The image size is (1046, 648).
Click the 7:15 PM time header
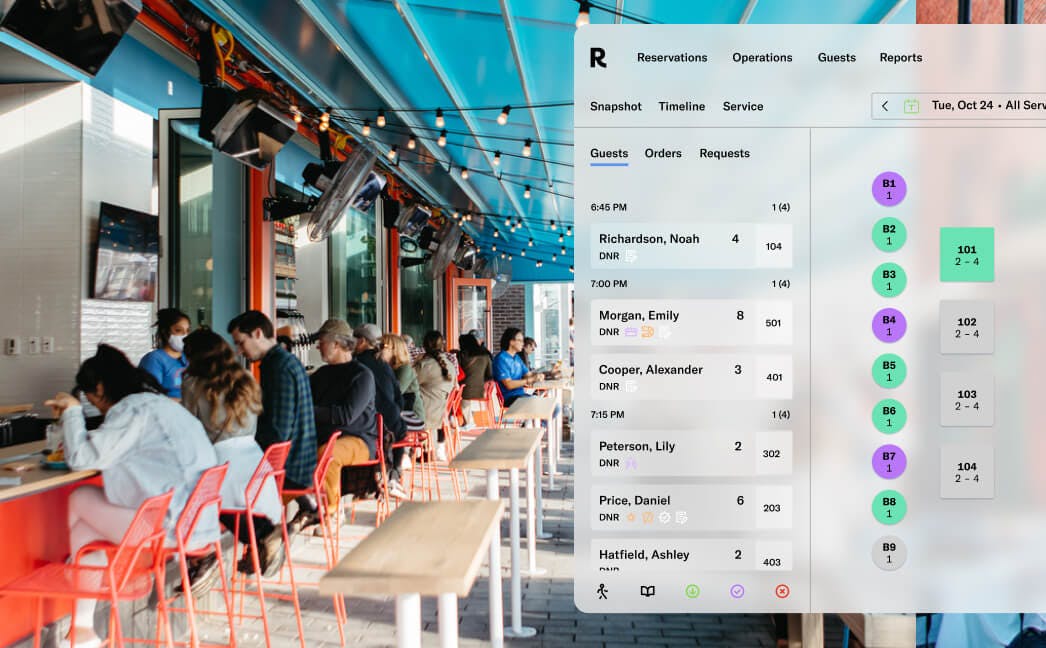[x=607, y=414]
